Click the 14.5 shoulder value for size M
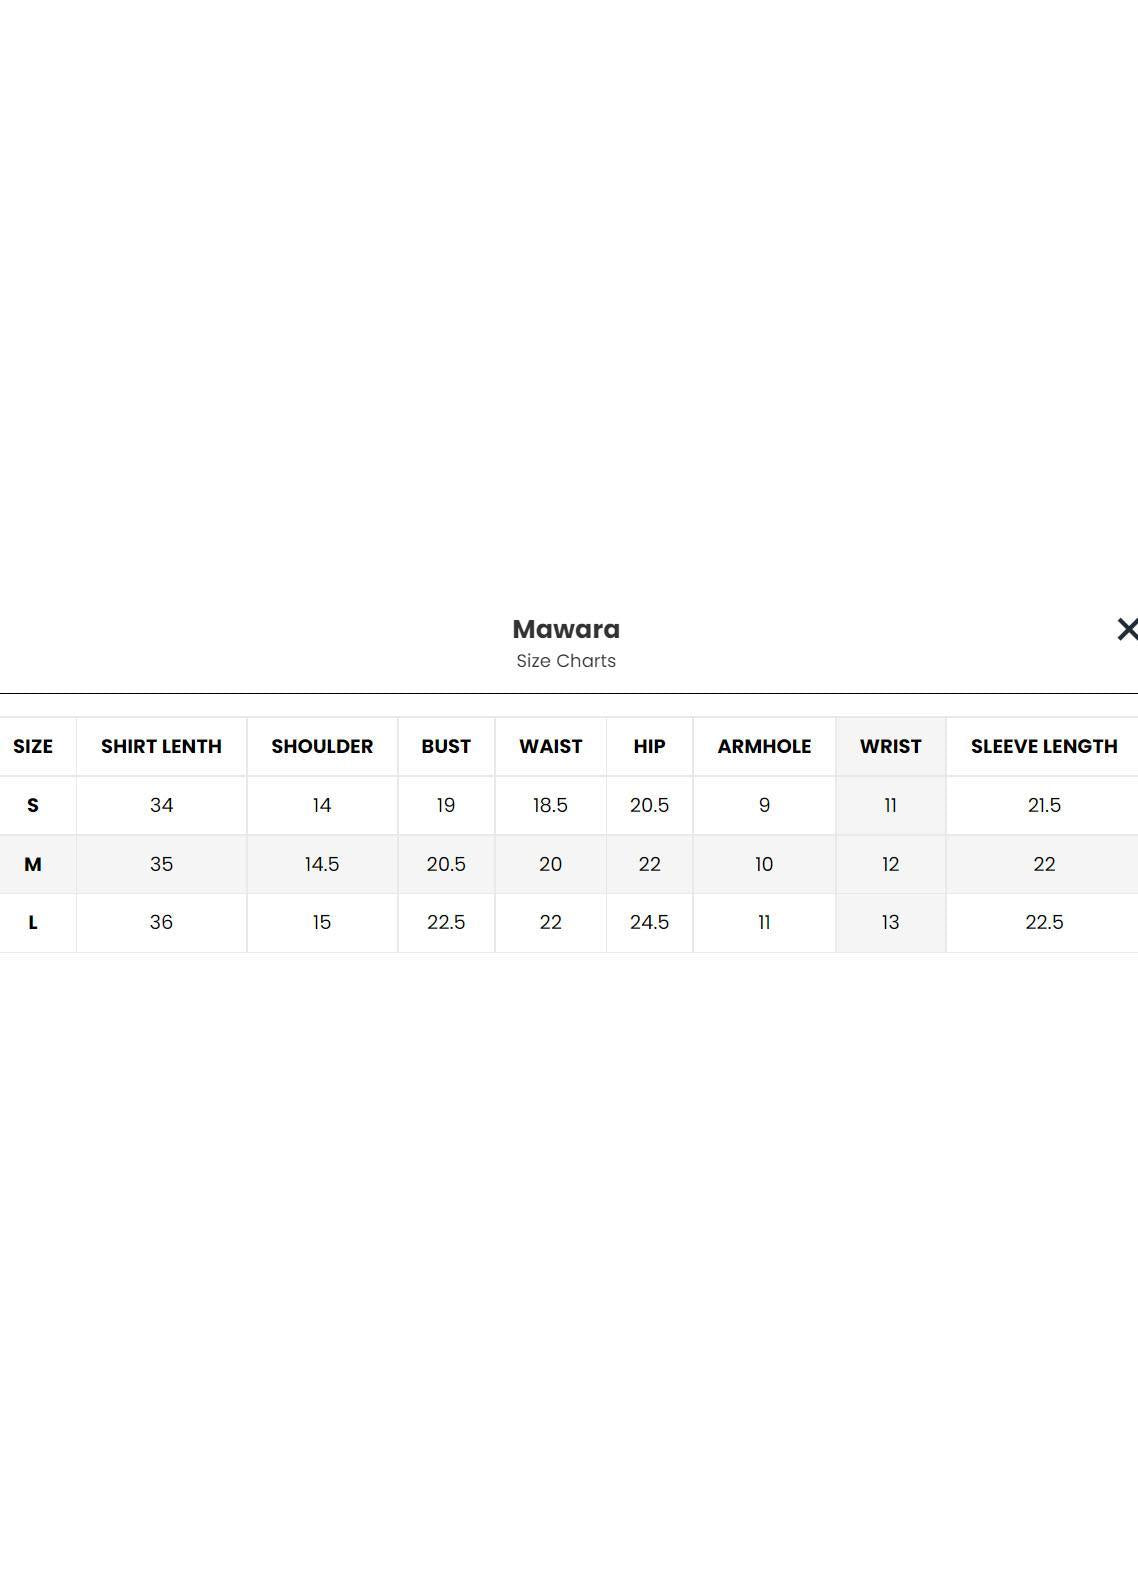Screen dimensions: 1138x1584 [x=322, y=864]
